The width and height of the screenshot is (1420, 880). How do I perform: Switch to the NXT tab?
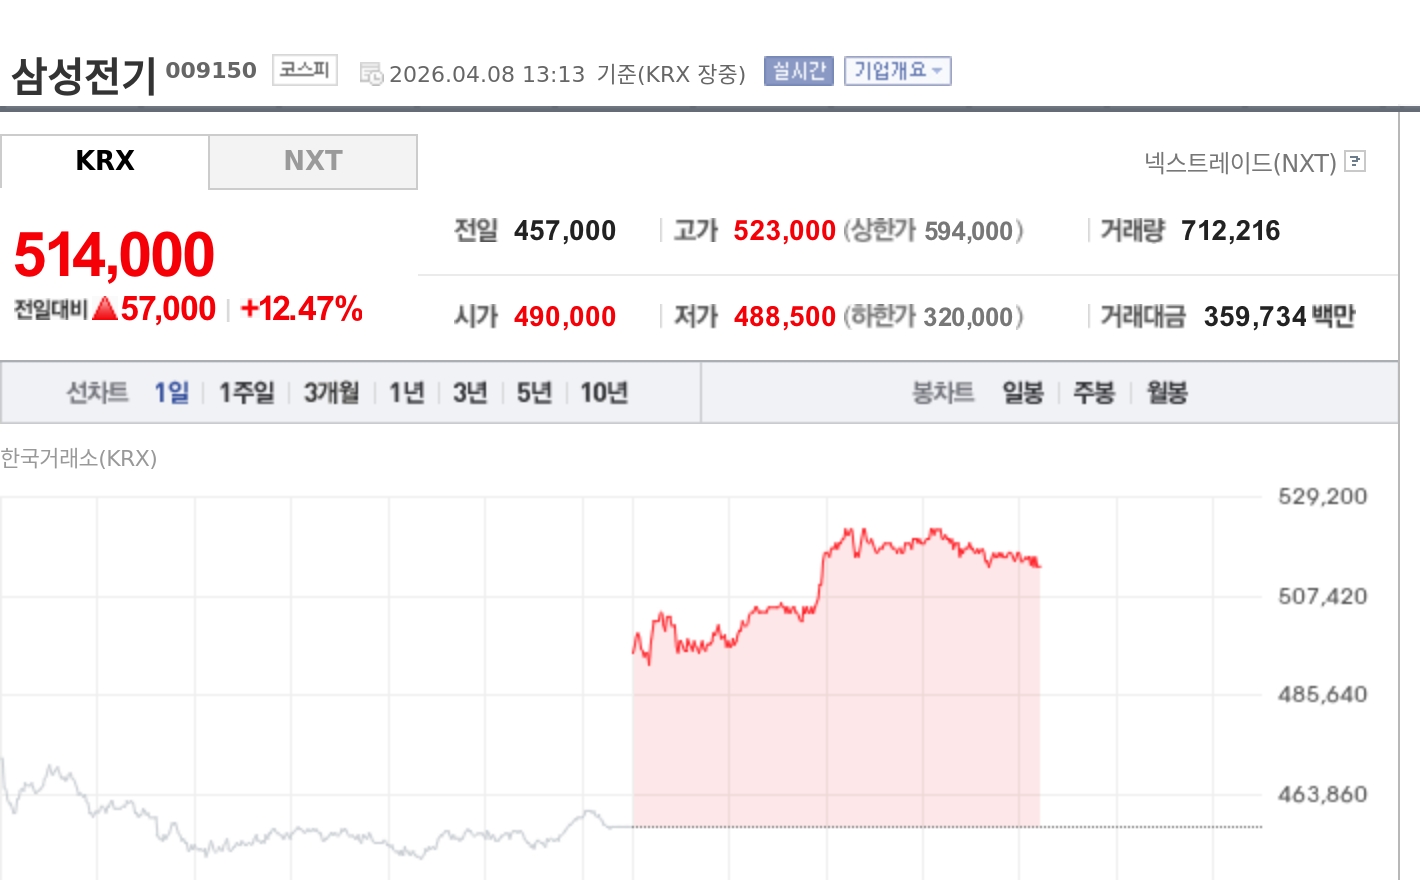[x=312, y=161]
